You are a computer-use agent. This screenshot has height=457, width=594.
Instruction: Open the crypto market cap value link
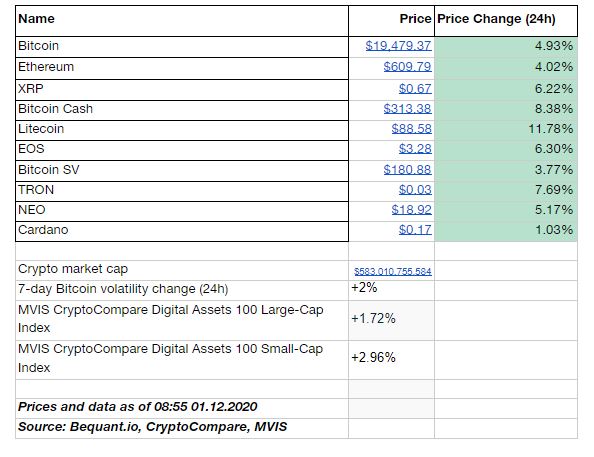point(393,272)
